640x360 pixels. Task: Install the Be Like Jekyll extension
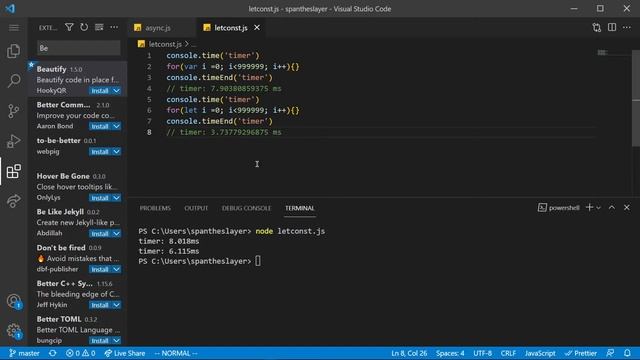coord(100,233)
